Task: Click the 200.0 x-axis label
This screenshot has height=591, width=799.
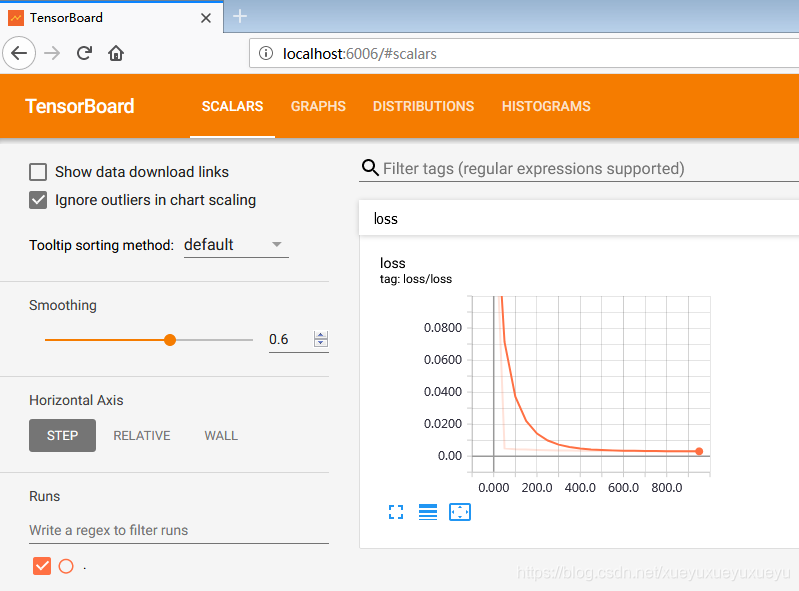Action: 537,488
